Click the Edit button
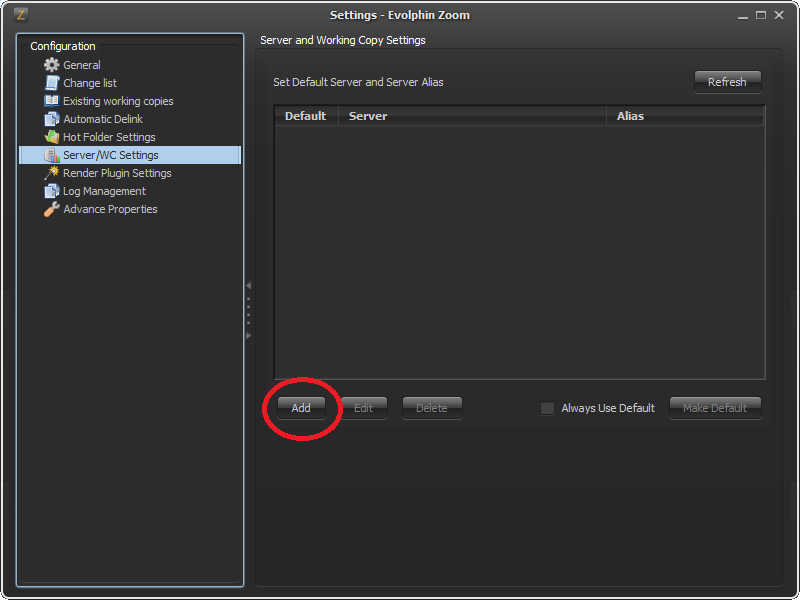The height and width of the screenshot is (600, 800). tap(364, 408)
